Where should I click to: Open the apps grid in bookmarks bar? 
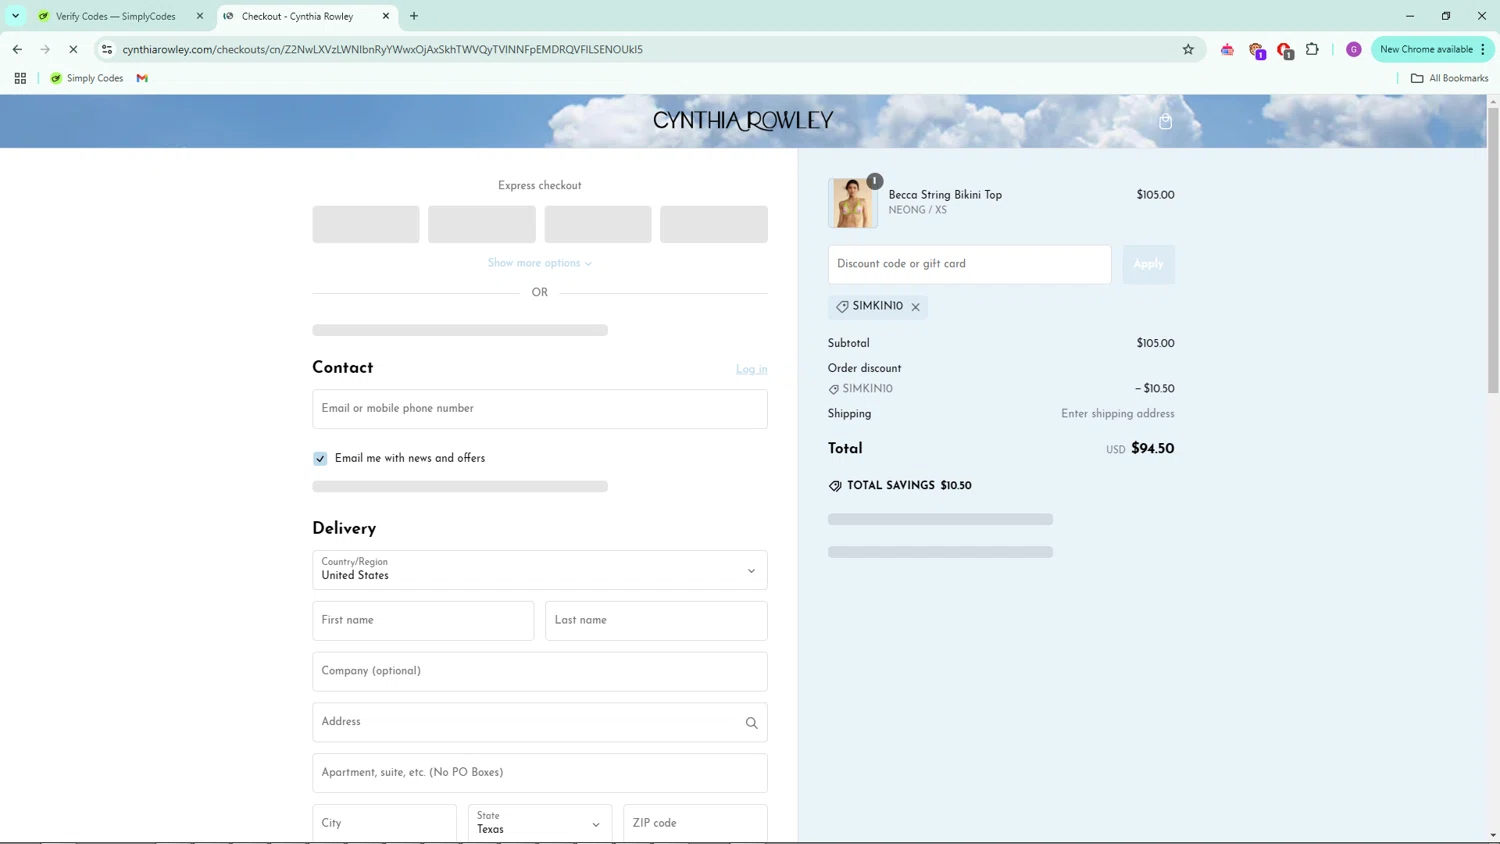click(x=20, y=78)
